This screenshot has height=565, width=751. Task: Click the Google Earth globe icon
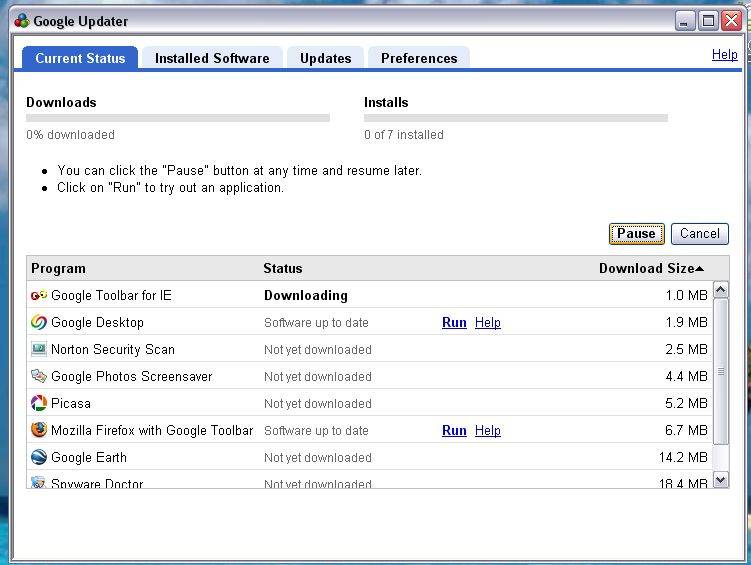click(39, 457)
